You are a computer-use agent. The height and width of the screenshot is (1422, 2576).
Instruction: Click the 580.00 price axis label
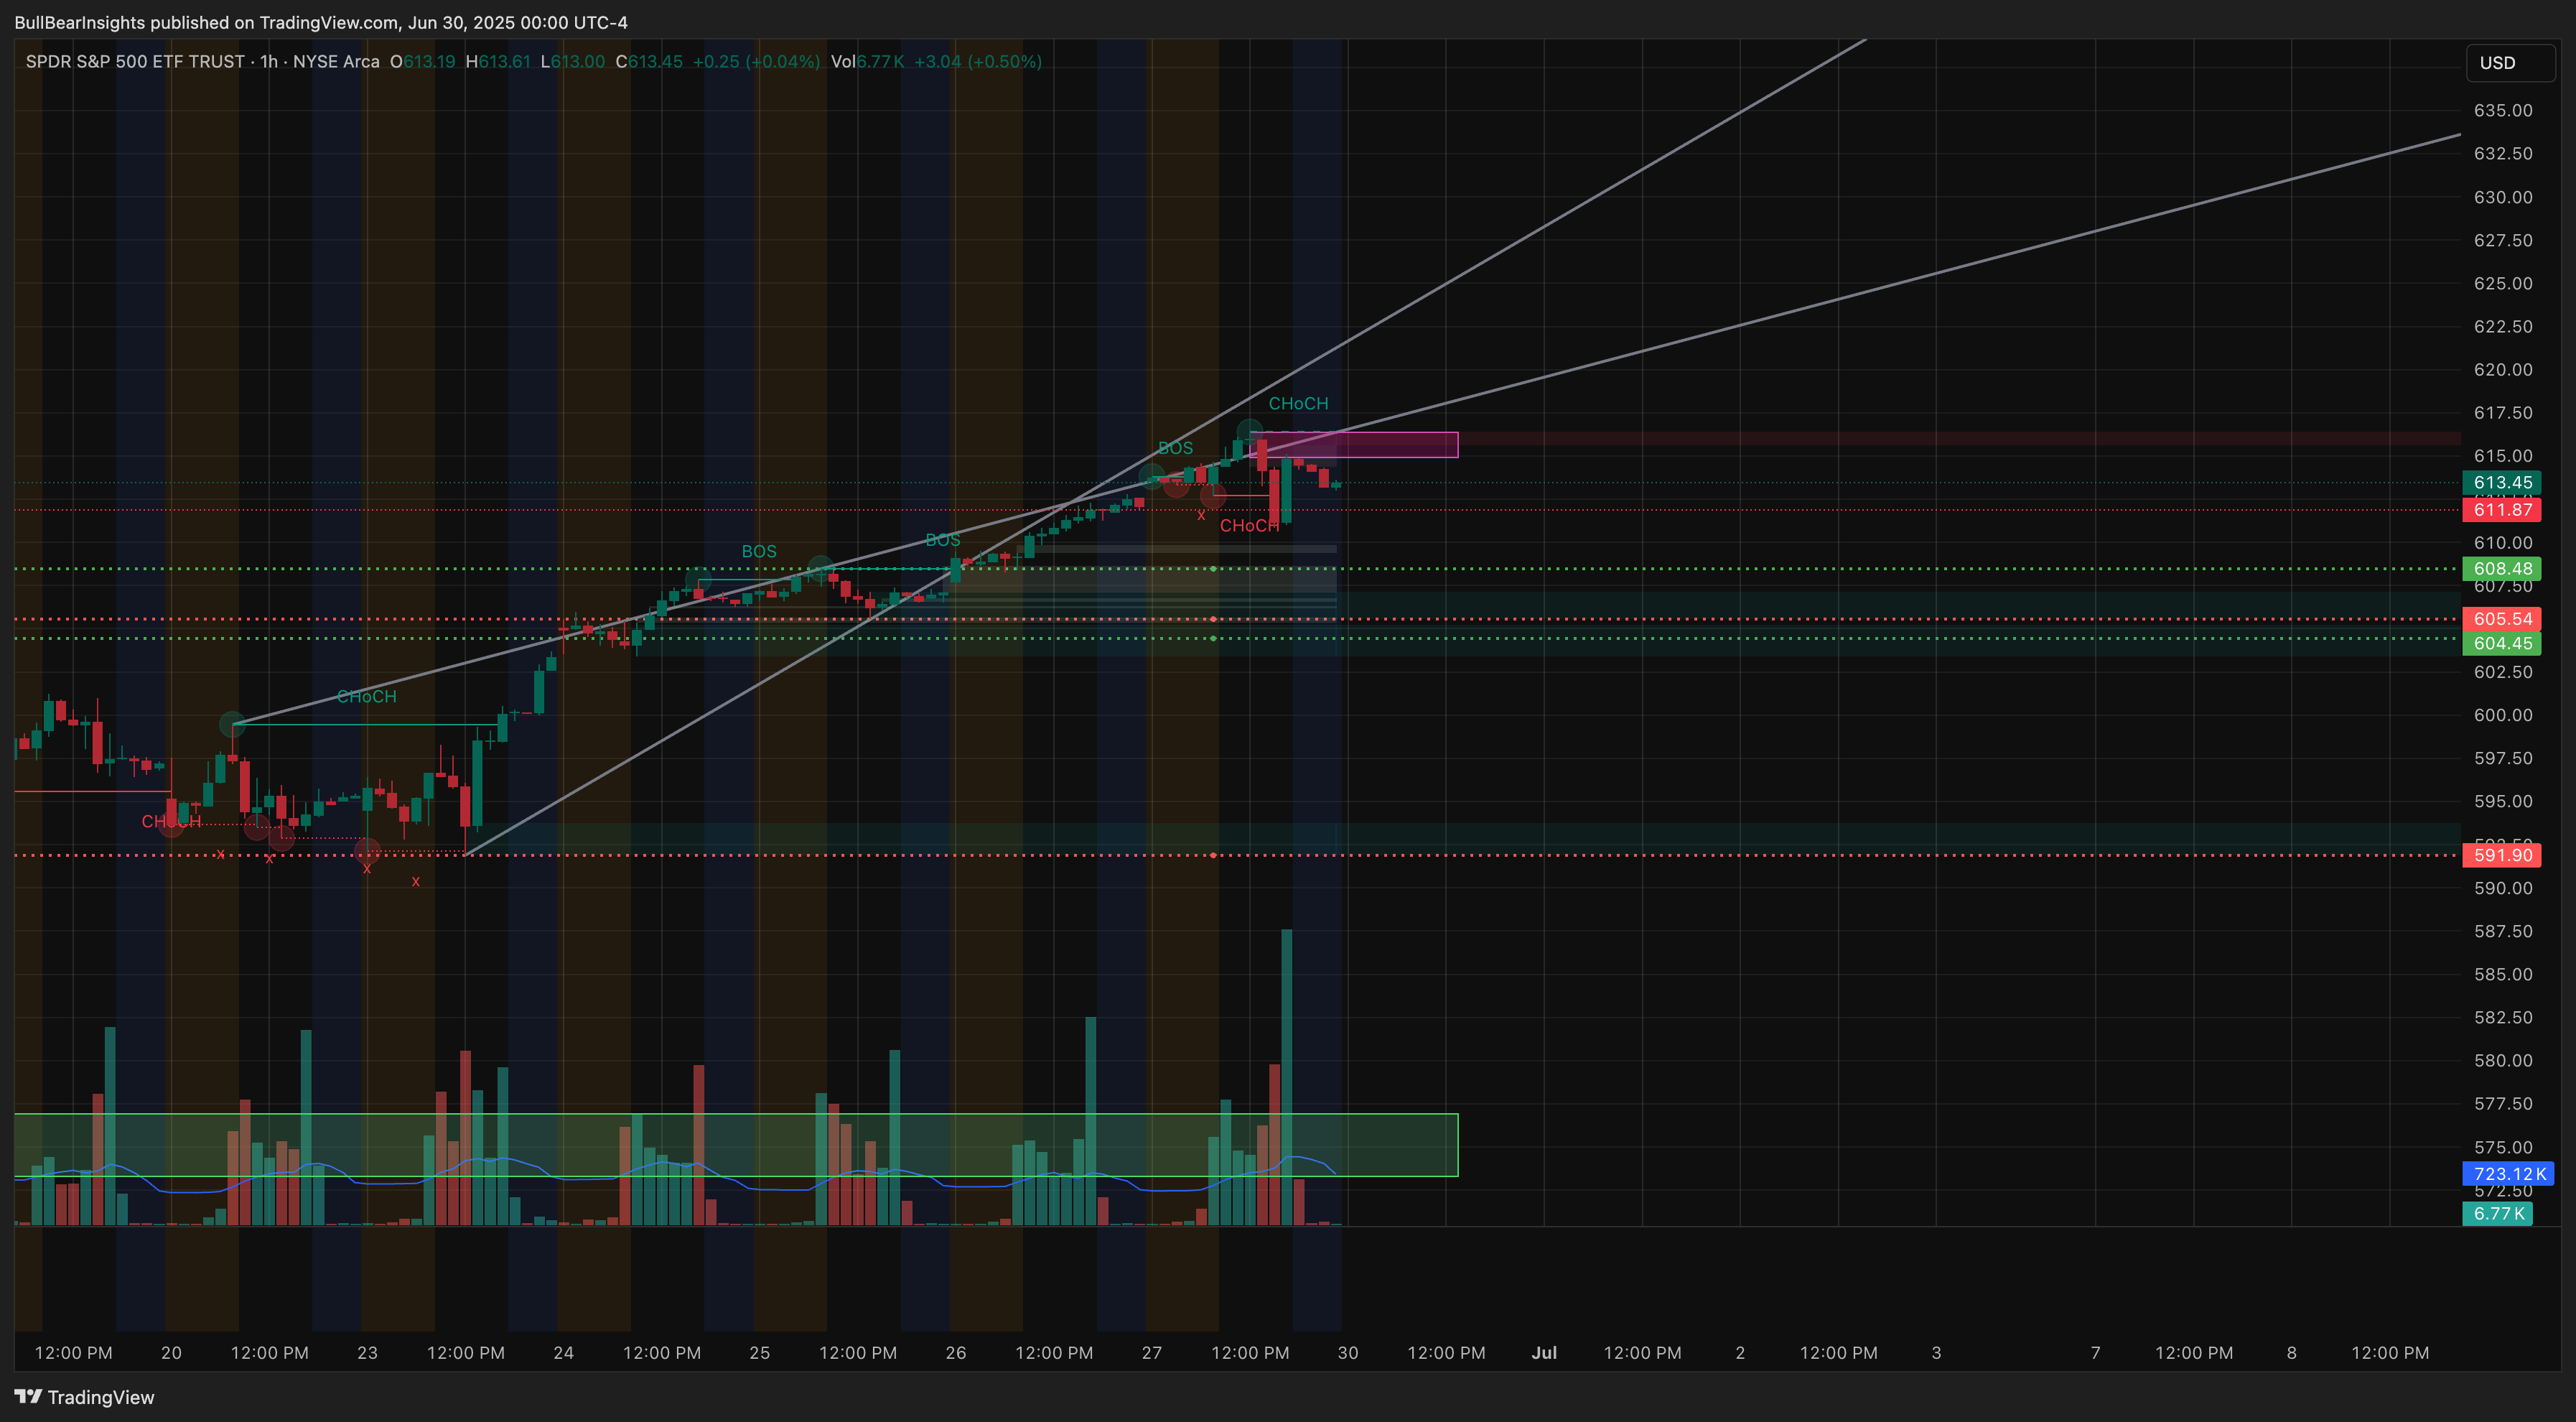[2503, 1061]
